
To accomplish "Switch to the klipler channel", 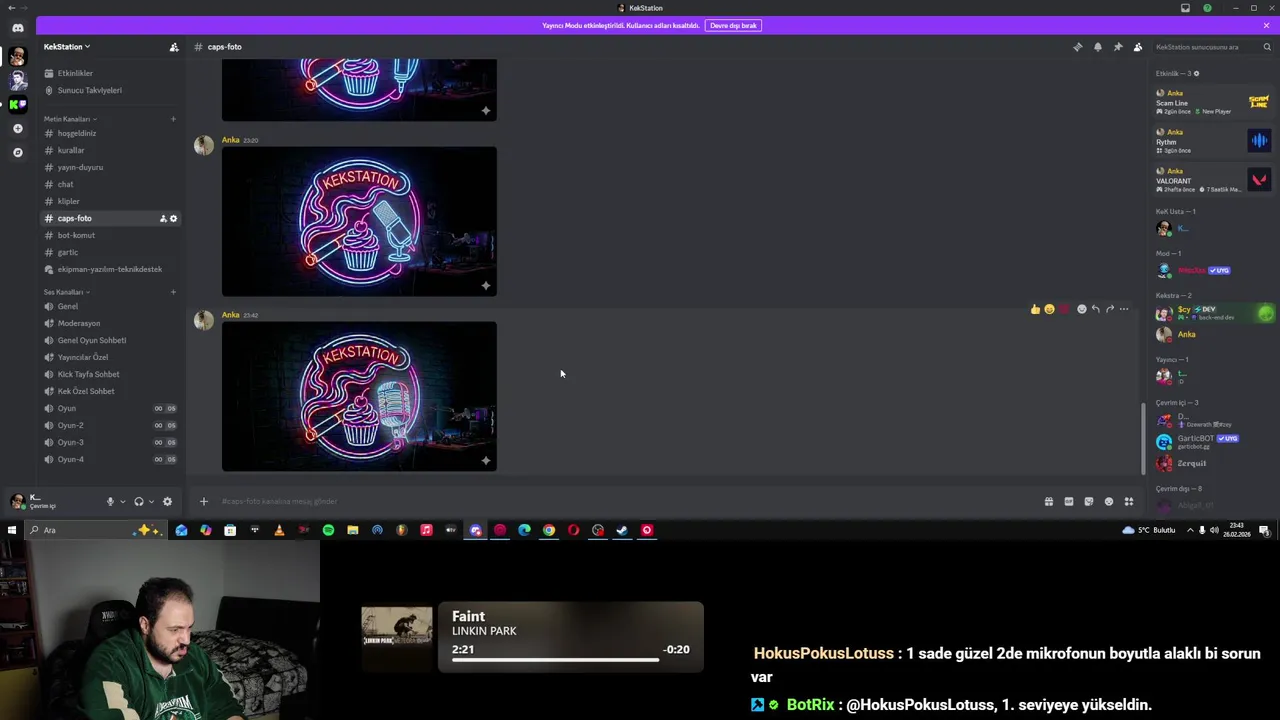I will point(110,201).
